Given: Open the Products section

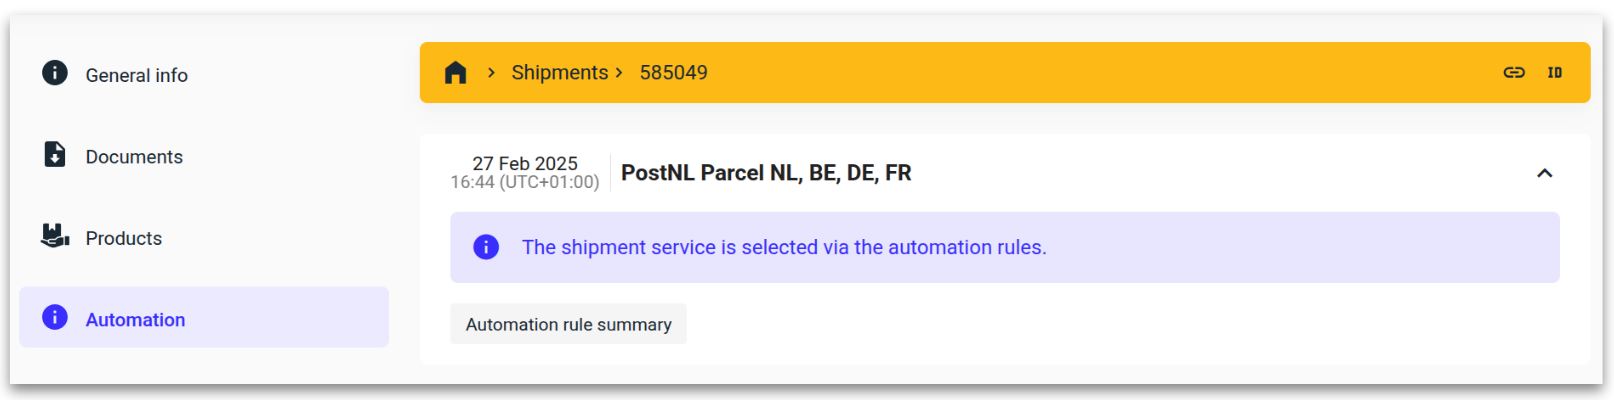Looking at the screenshot, I should coord(124,238).
